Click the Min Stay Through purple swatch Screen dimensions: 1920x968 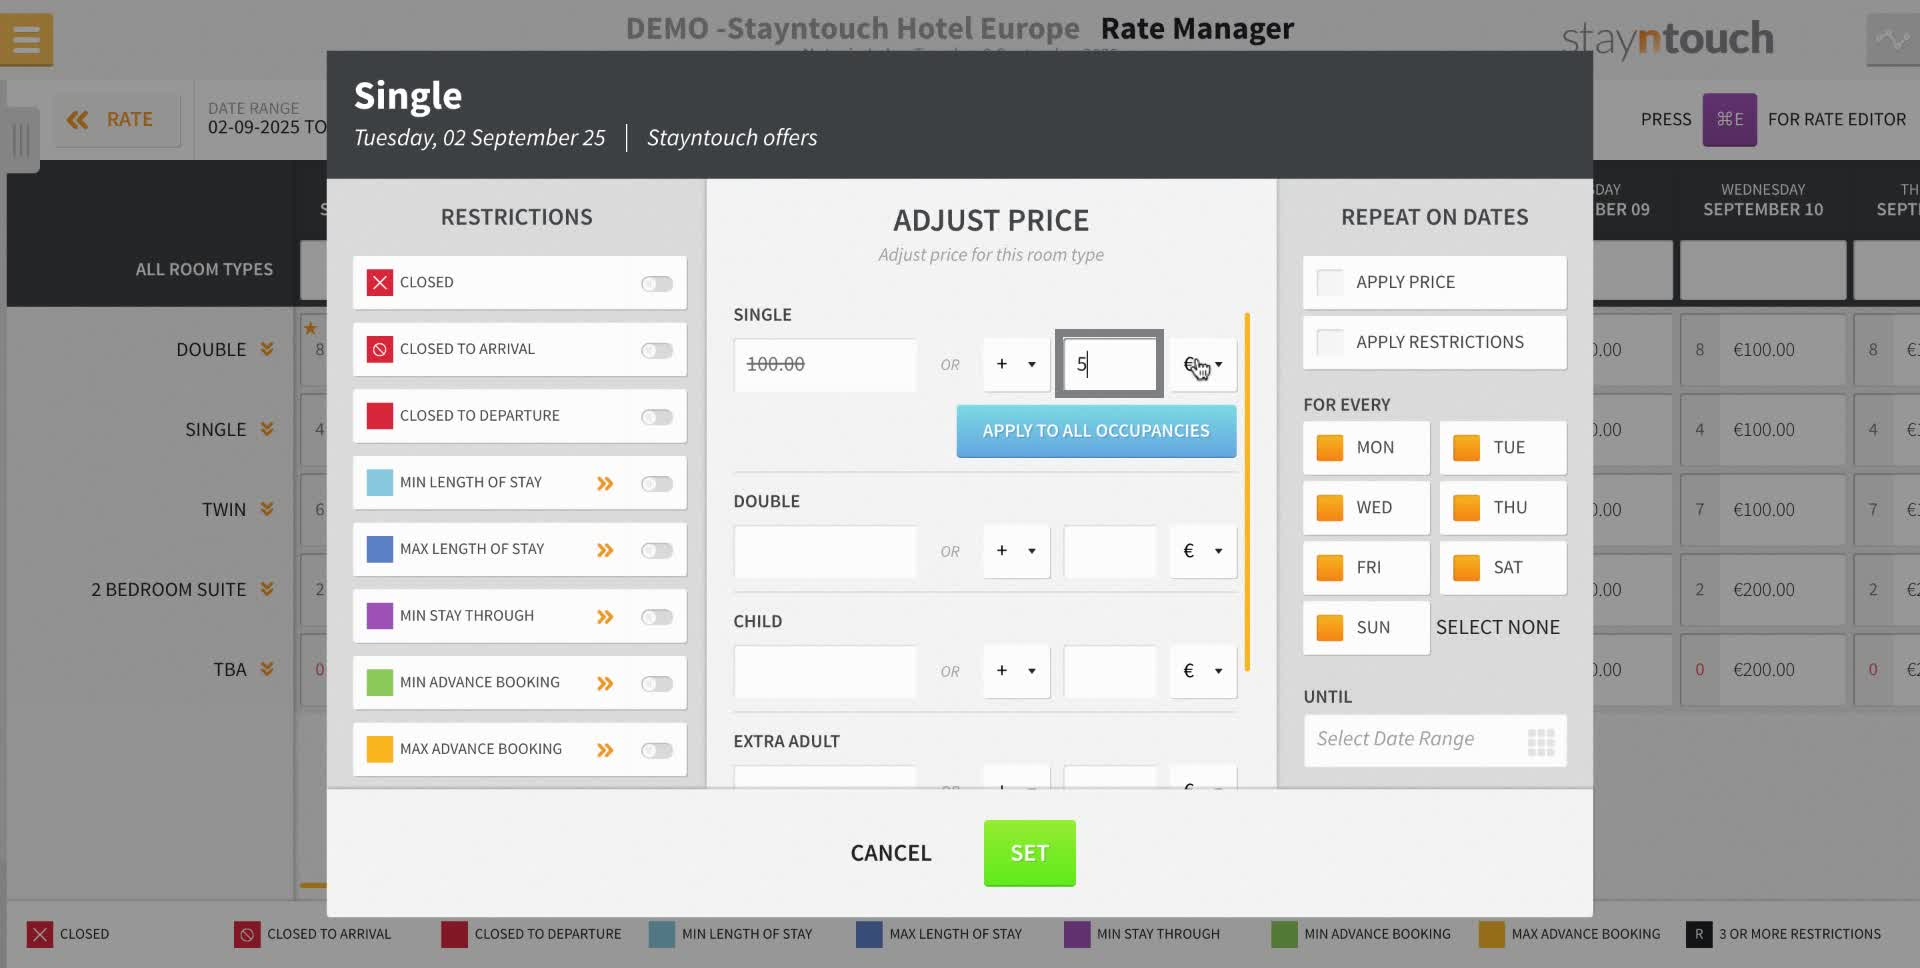(379, 616)
